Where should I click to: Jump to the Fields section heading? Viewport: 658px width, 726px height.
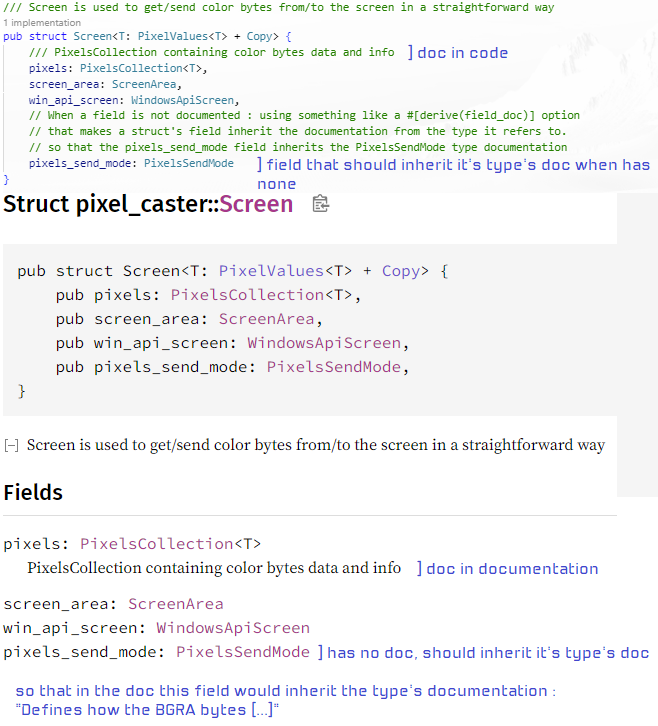[33, 492]
